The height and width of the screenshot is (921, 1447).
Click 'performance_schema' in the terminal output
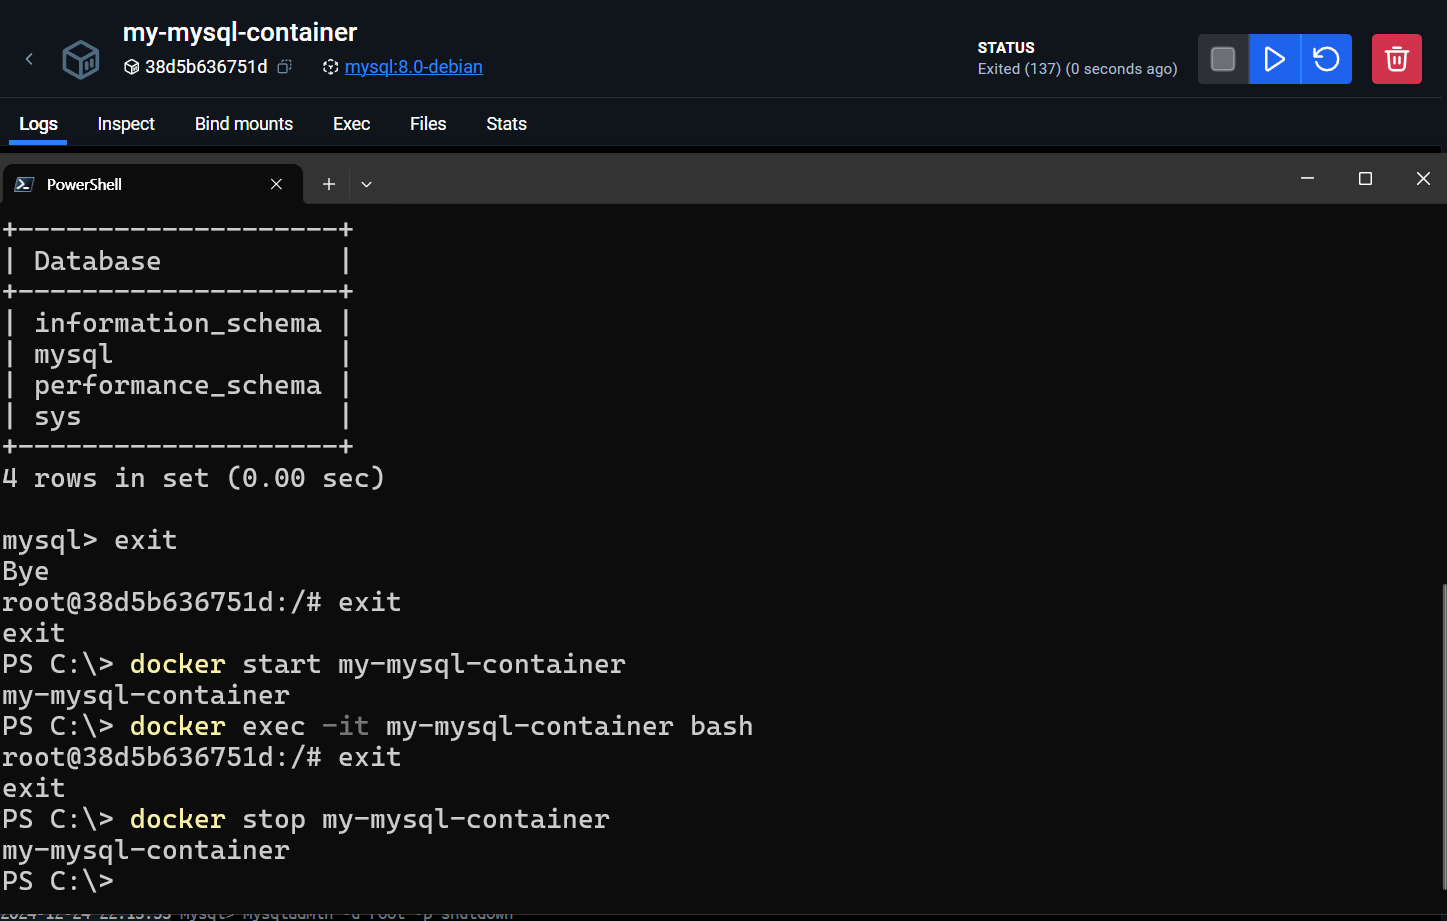click(x=178, y=385)
